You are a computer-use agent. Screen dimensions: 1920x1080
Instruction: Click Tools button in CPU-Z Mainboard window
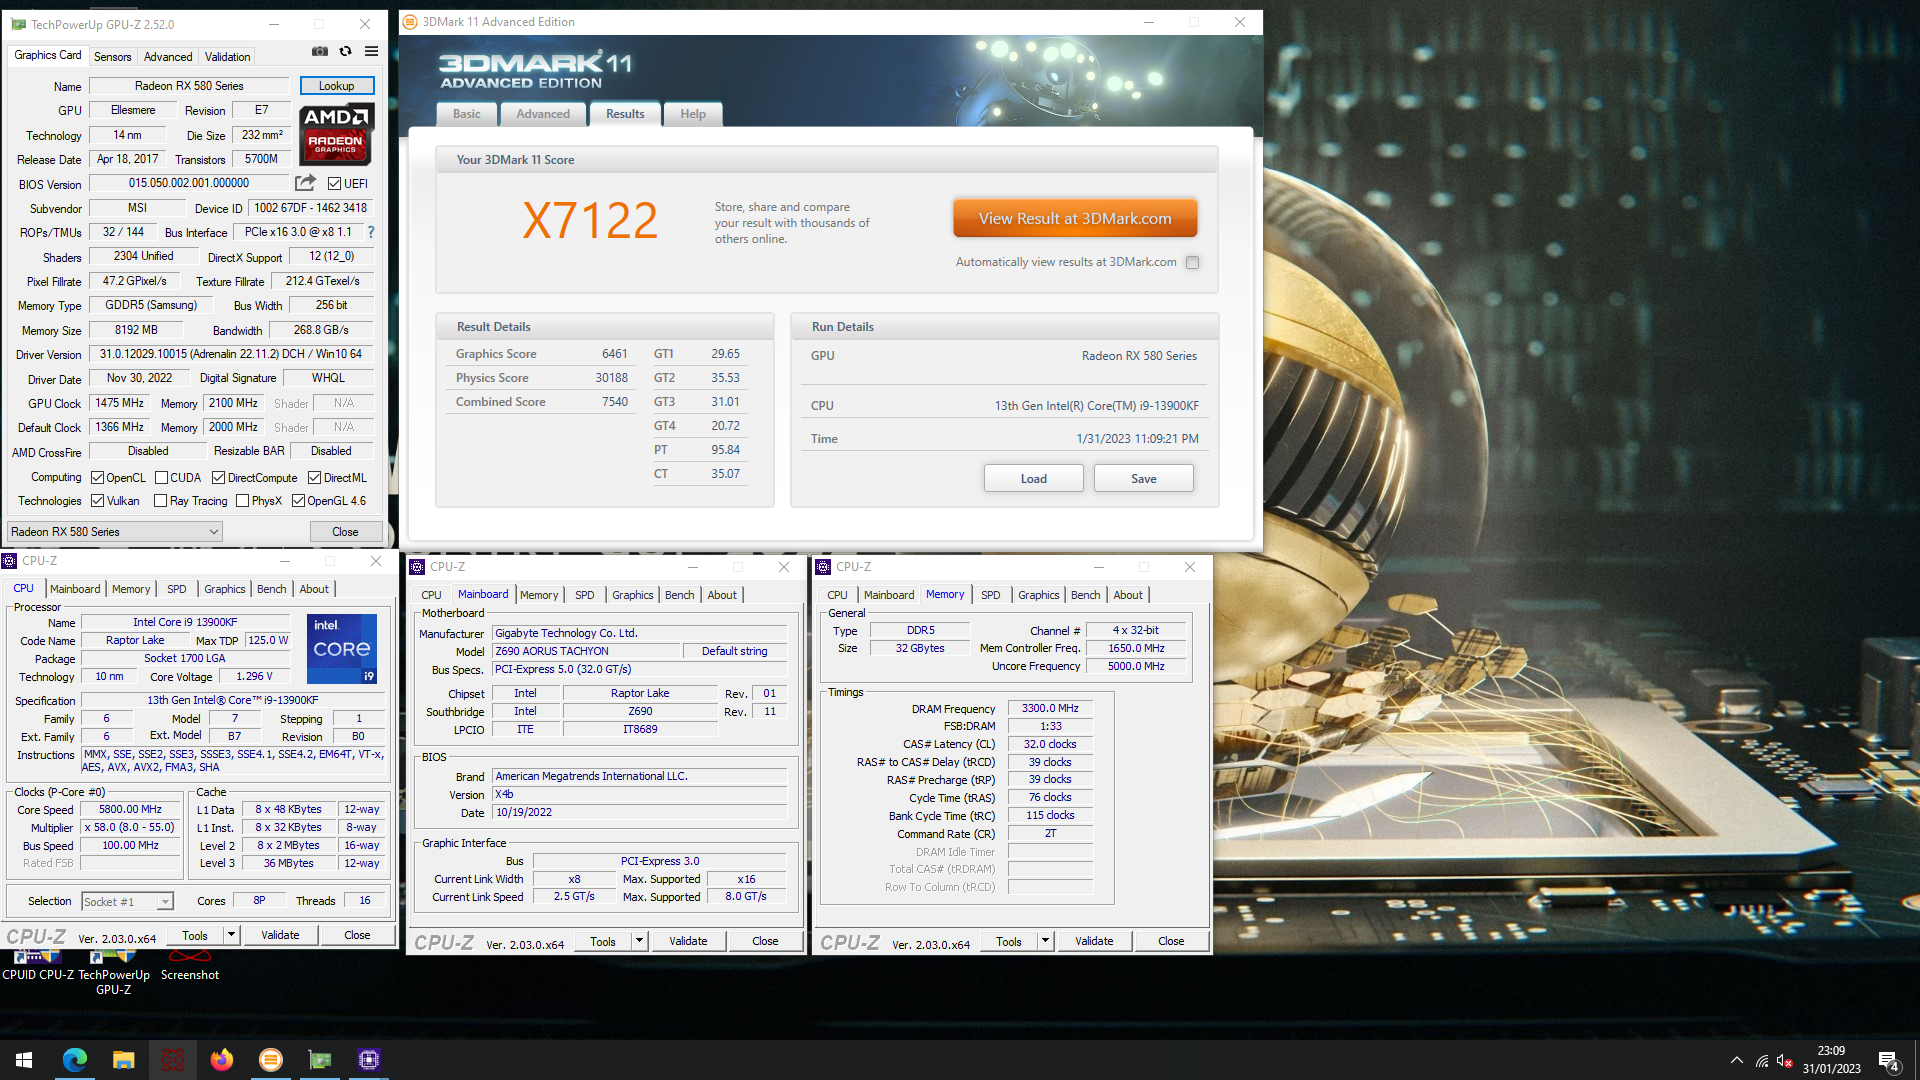[x=603, y=941]
